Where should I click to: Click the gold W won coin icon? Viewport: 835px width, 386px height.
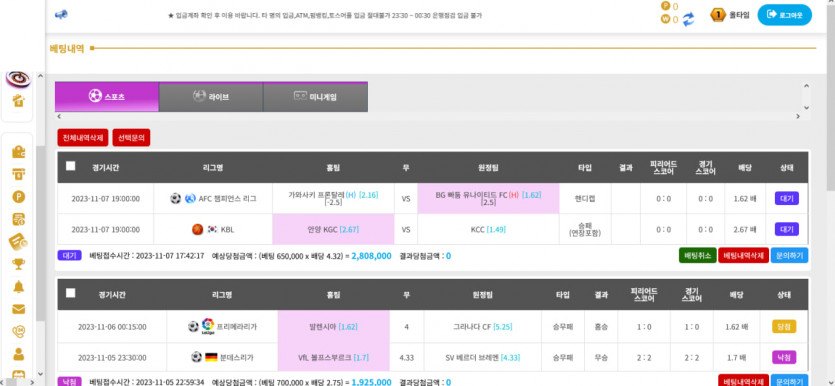[x=665, y=20]
